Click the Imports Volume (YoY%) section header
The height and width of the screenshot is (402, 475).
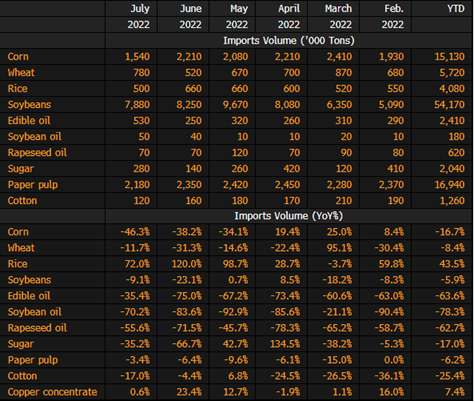pyautogui.click(x=289, y=216)
